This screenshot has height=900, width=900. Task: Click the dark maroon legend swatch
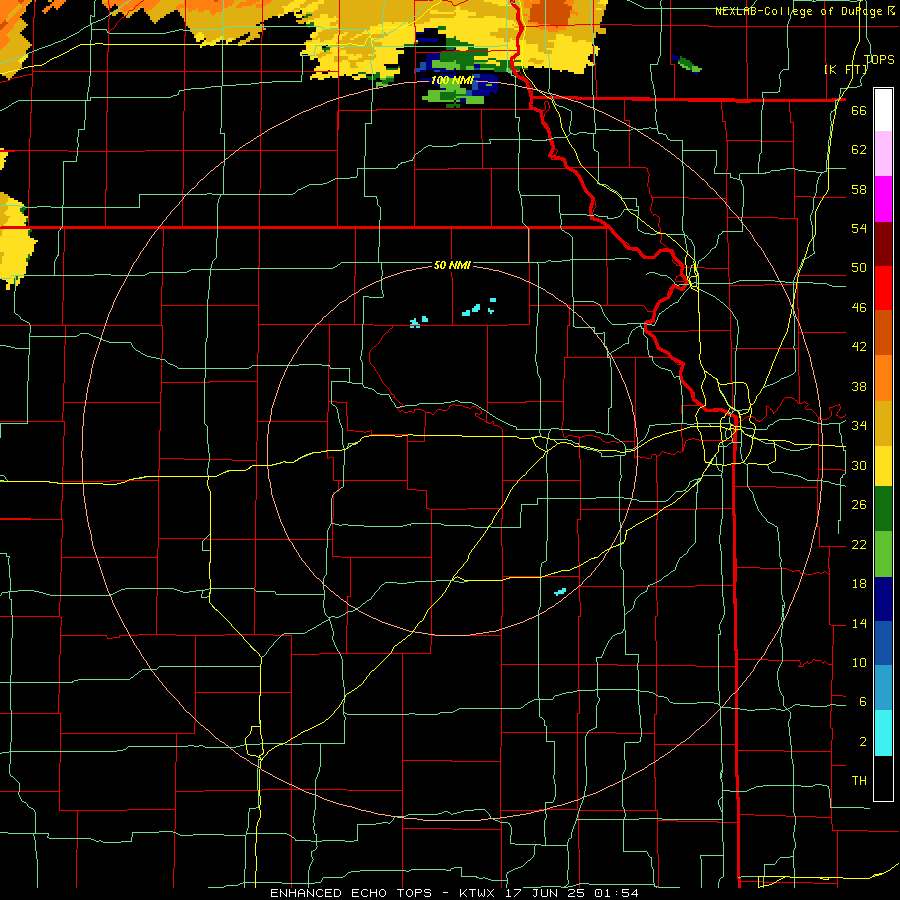click(883, 244)
